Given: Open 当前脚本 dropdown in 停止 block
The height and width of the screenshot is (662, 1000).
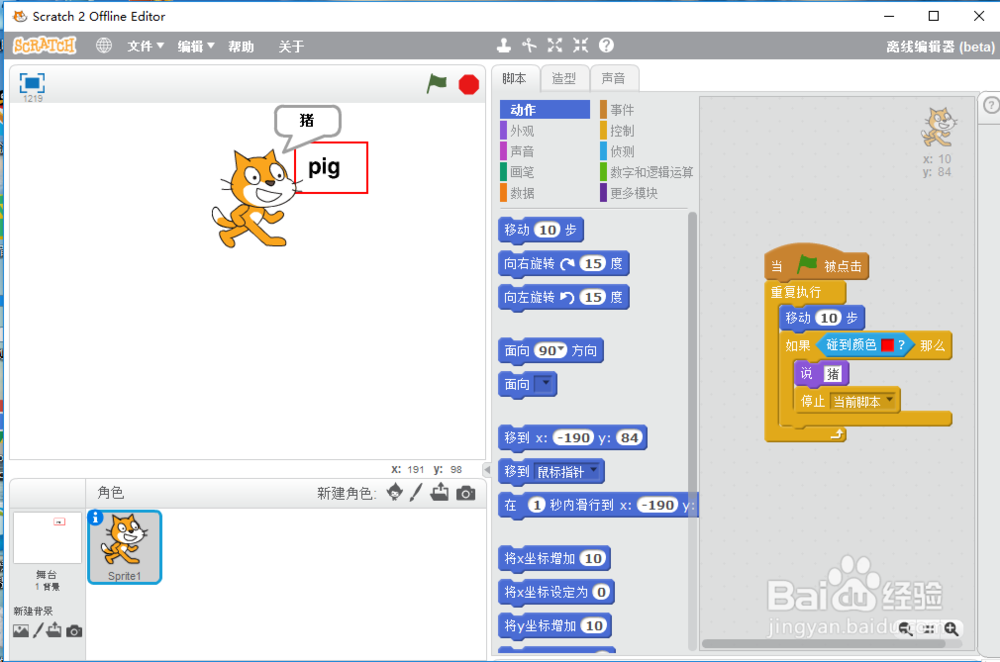Looking at the screenshot, I should [889, 401].
